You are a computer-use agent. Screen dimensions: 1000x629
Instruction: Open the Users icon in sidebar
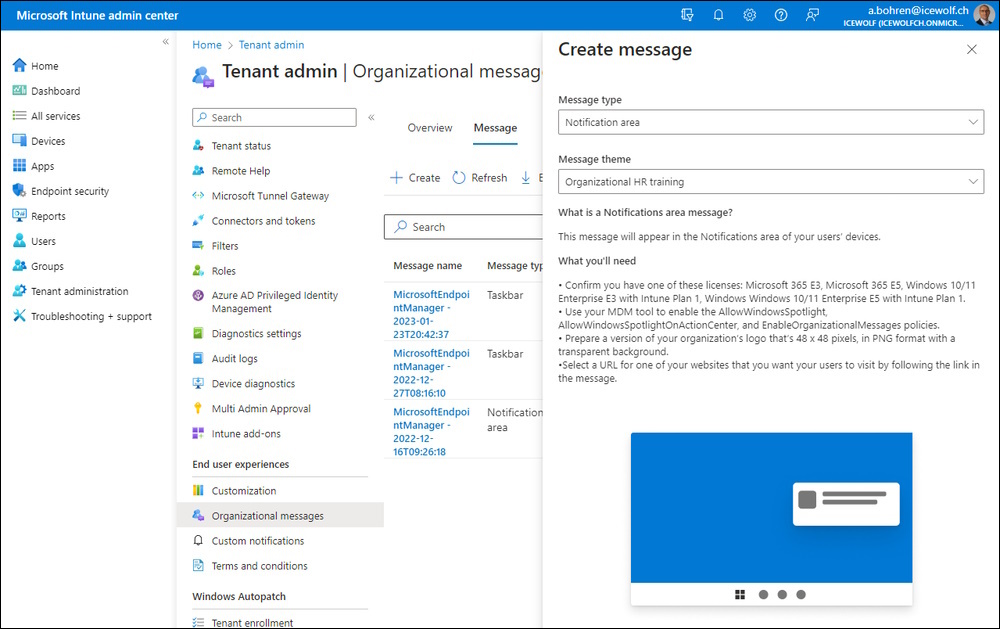click(x=19, y=240)
